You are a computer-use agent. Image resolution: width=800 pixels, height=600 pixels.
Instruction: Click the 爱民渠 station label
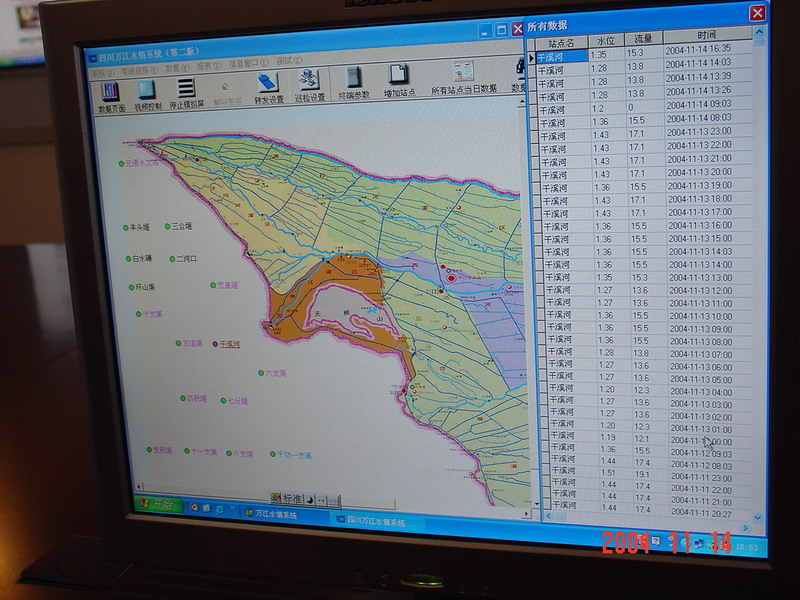[162, 451]
